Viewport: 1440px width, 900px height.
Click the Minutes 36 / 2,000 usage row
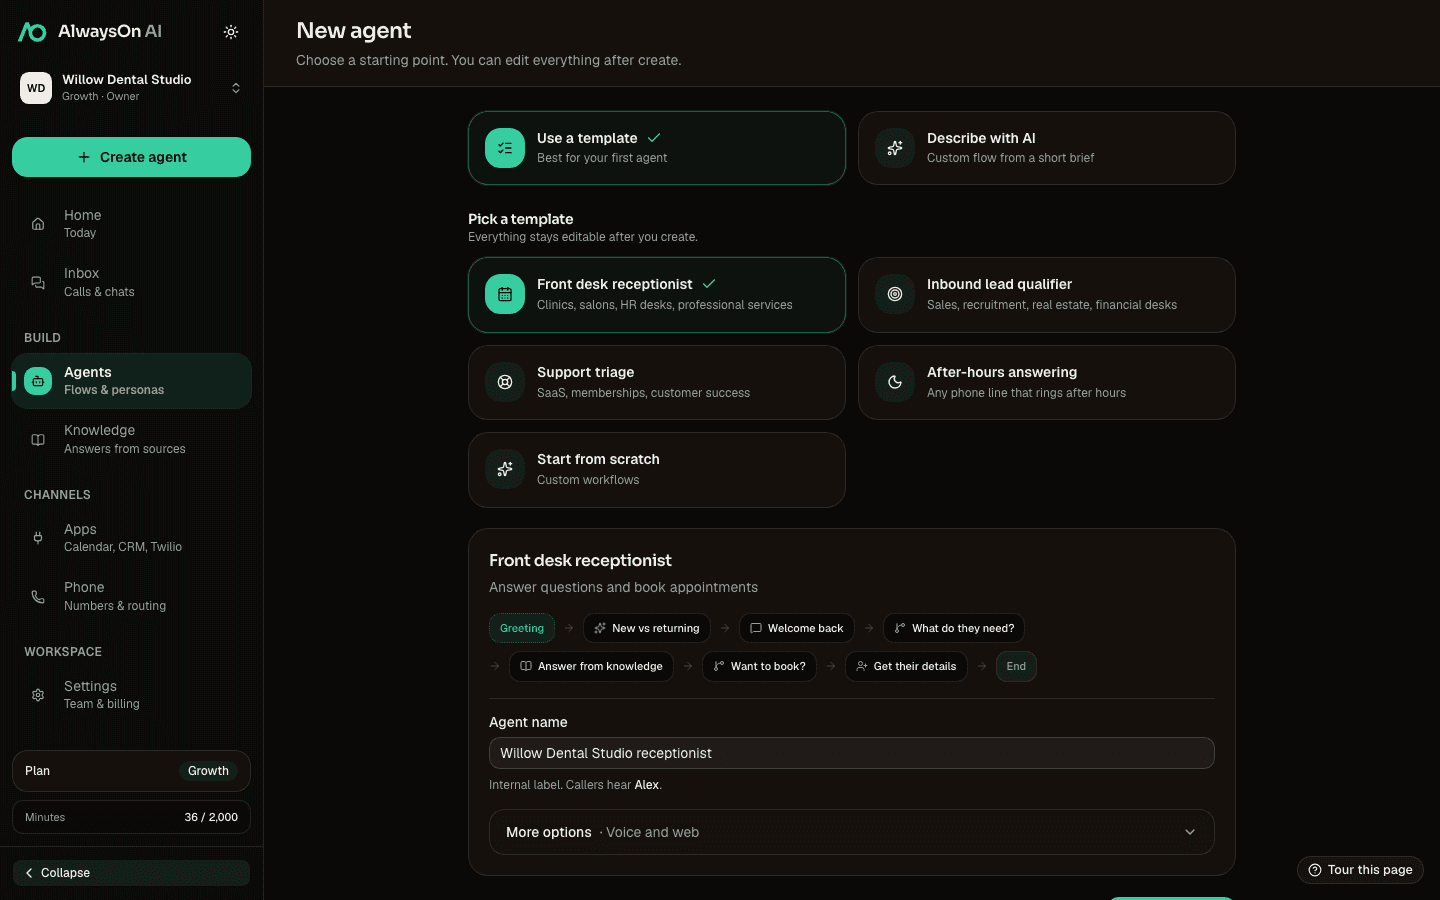pos(131,817)
